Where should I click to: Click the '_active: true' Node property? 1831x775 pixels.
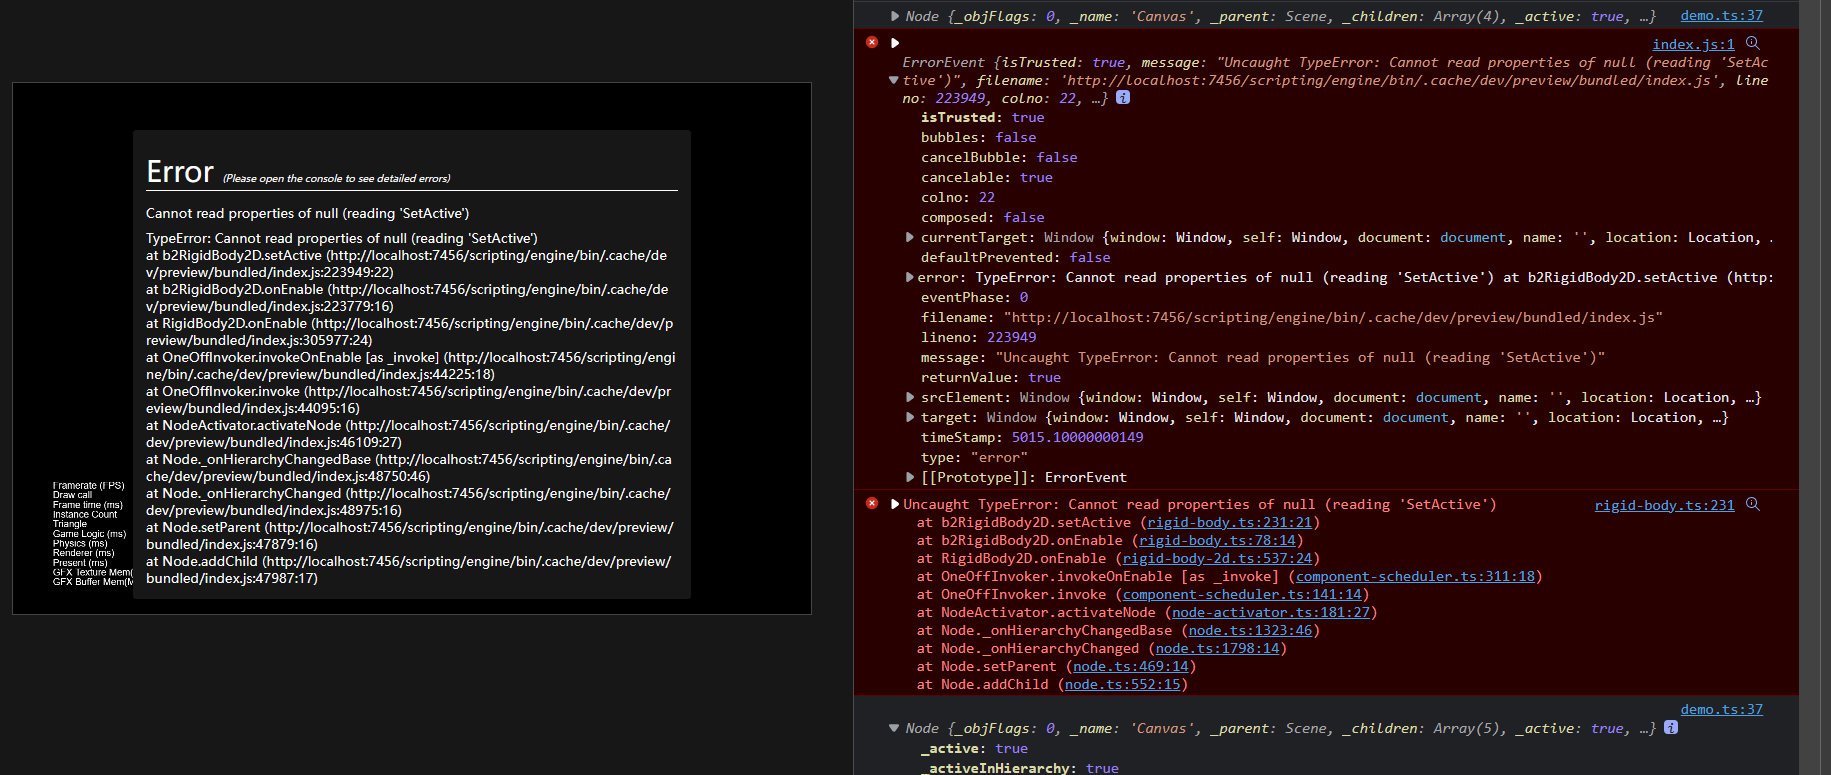tap(974, 748)
